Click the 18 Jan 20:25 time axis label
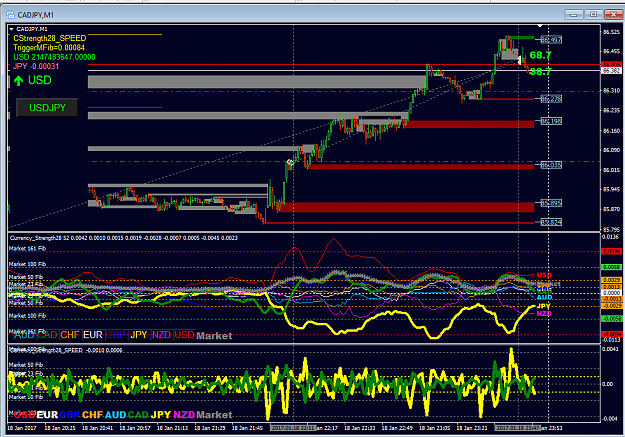The image size is (625, 437). (x=60, y=428)
